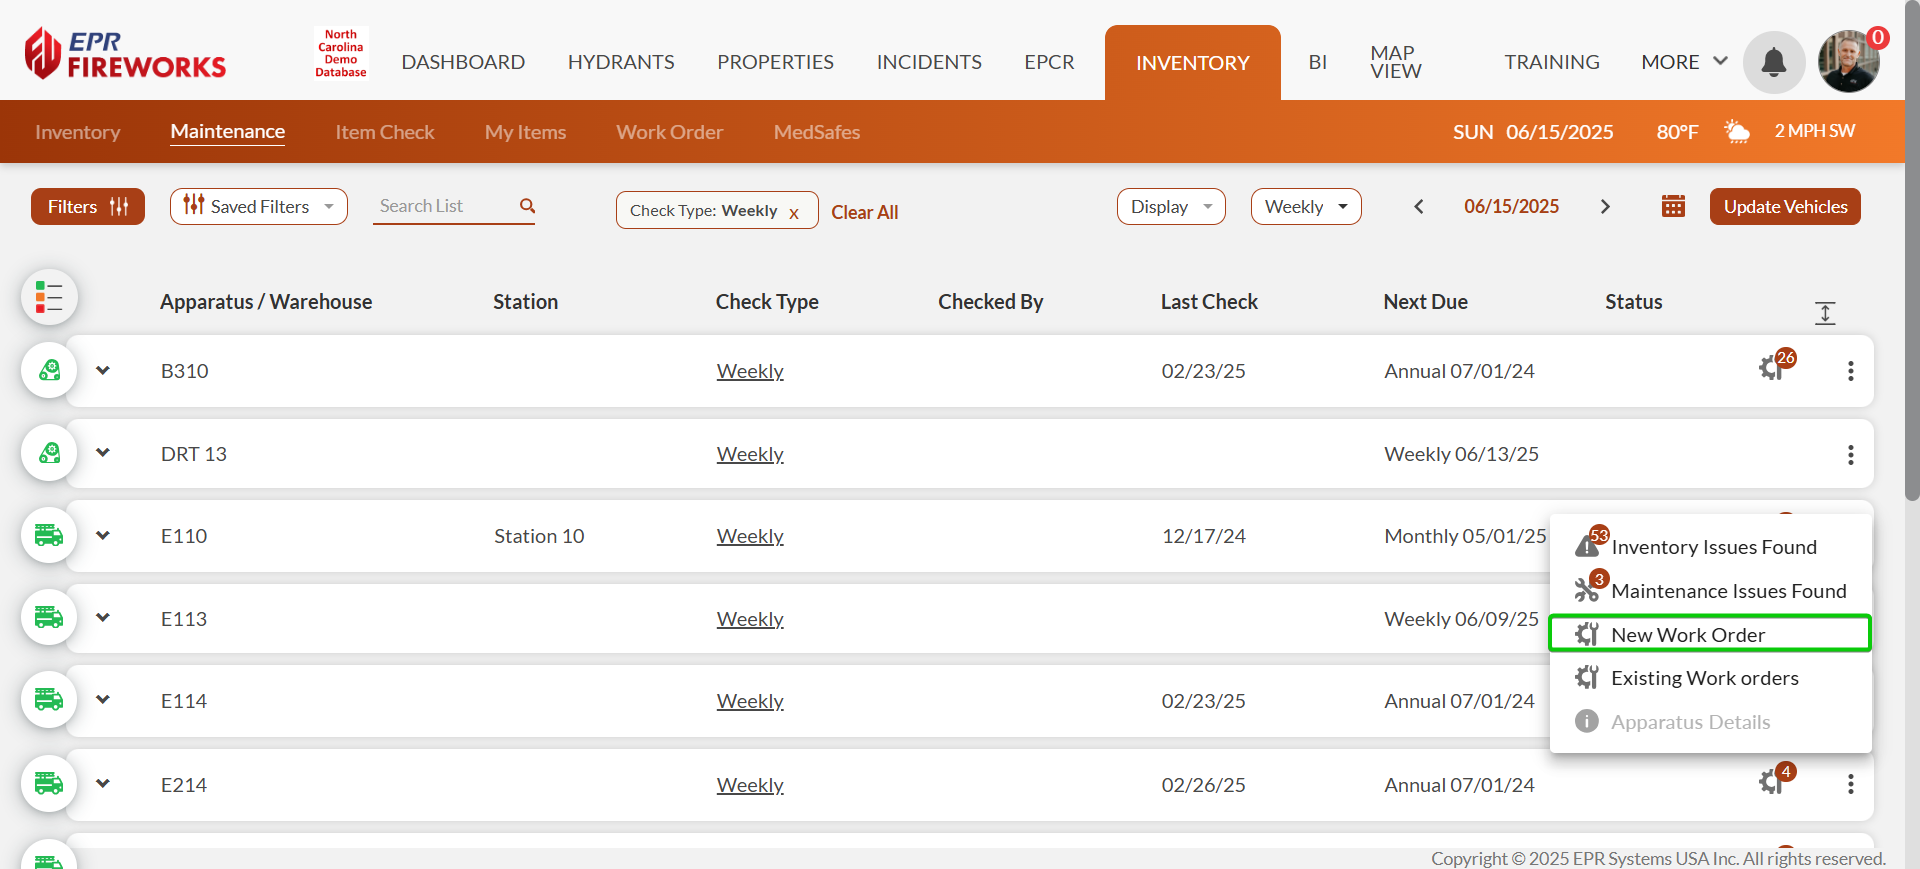
Task: Open the calendar date picker icon
Action: click(x=1673, y=206)
